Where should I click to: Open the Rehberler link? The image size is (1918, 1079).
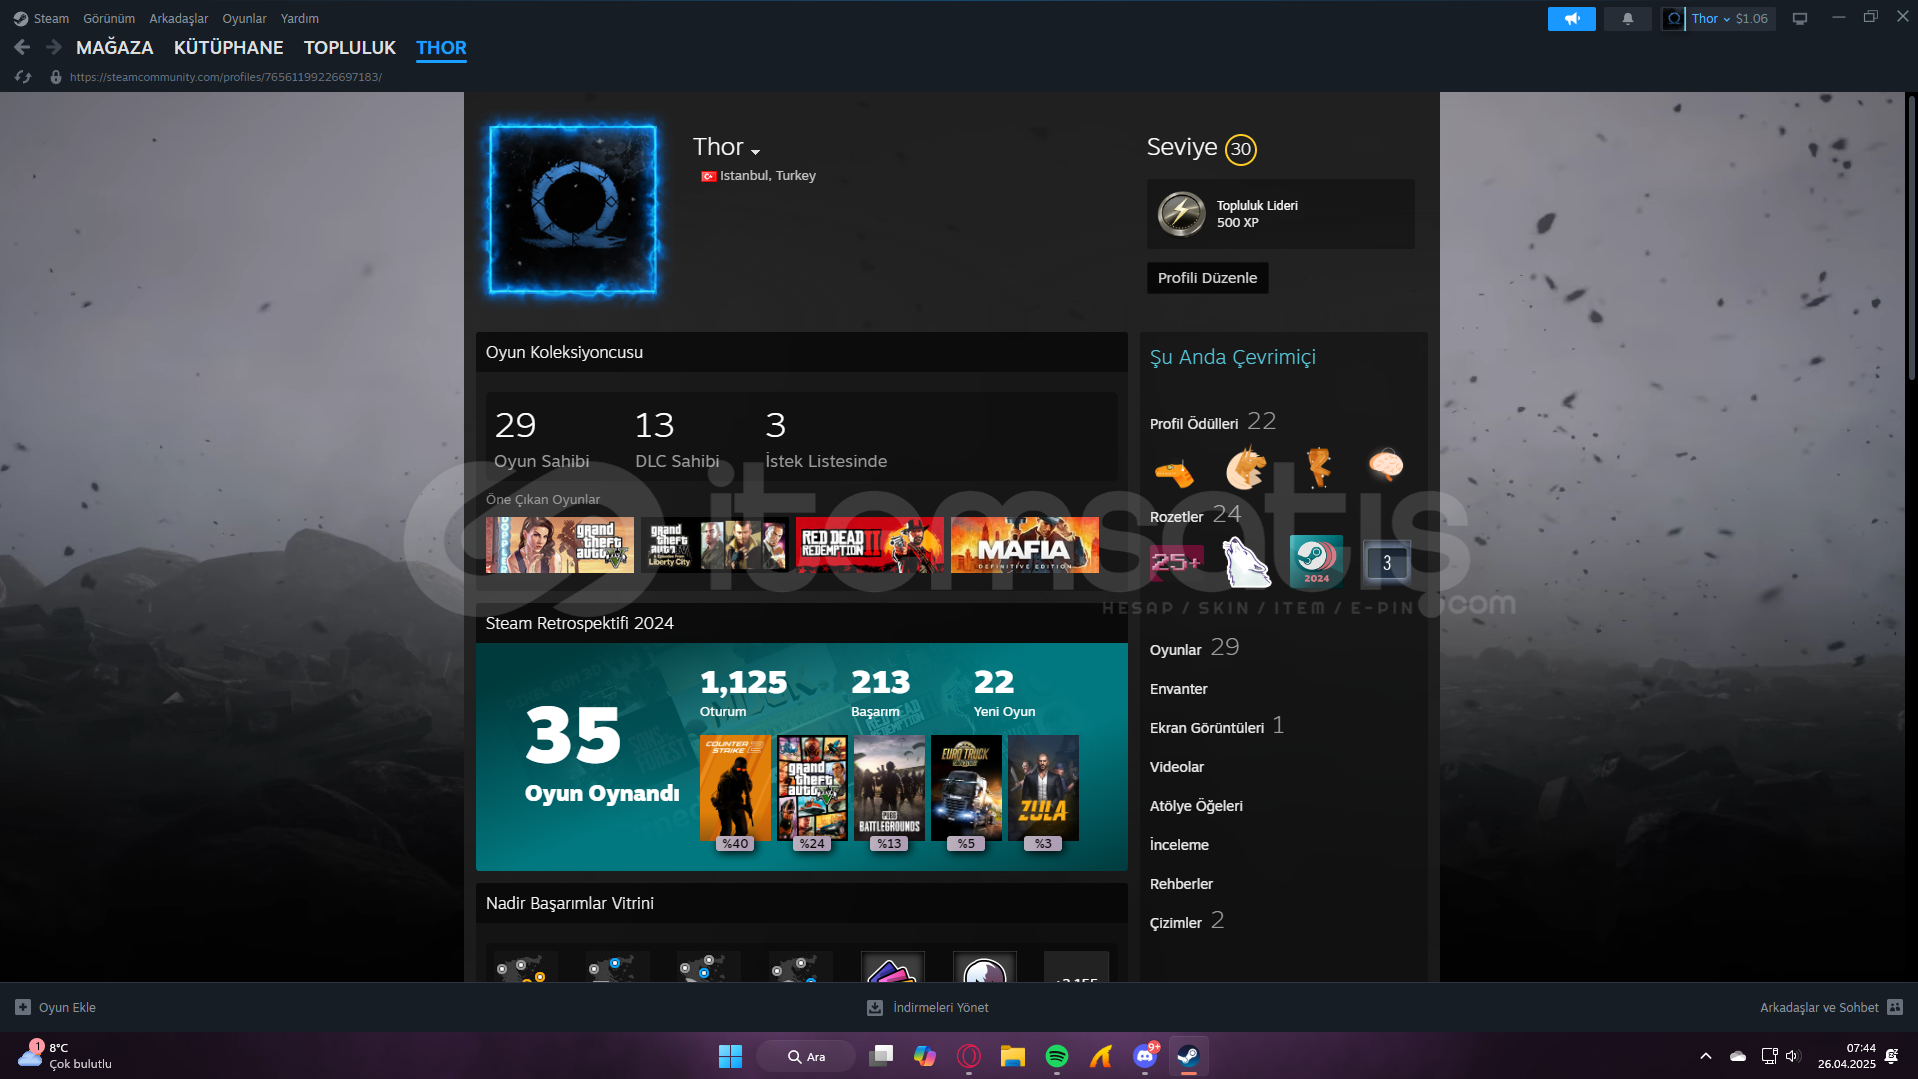(1181, 884)
